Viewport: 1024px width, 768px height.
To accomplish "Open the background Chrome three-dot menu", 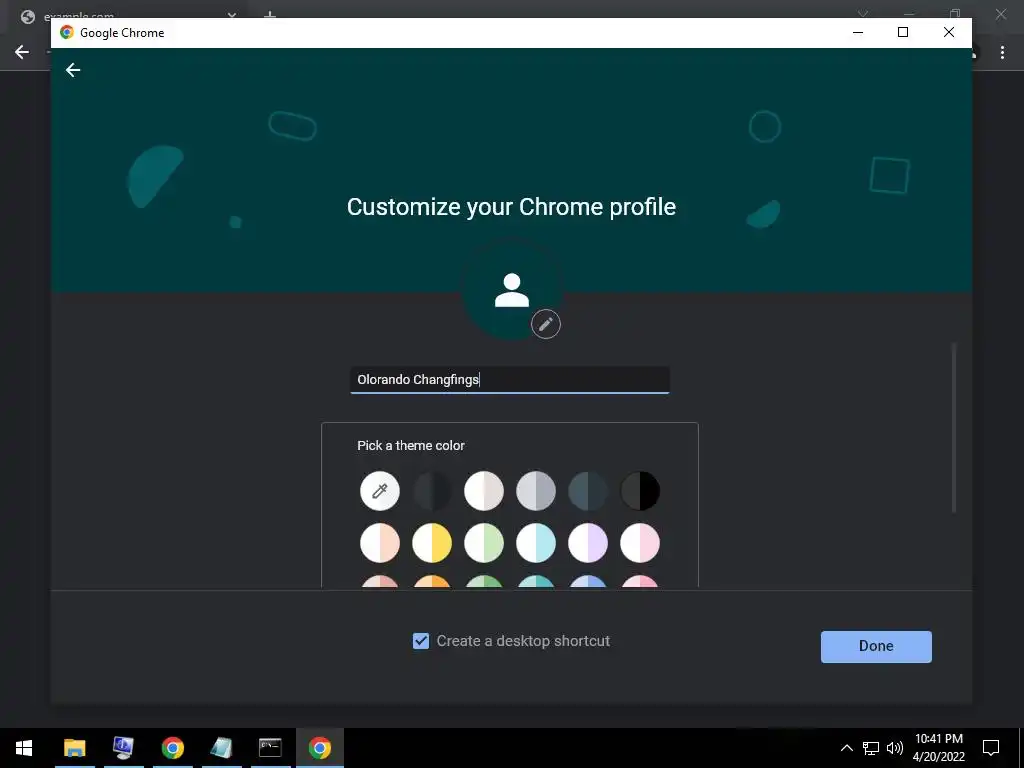I will 1002,53.
